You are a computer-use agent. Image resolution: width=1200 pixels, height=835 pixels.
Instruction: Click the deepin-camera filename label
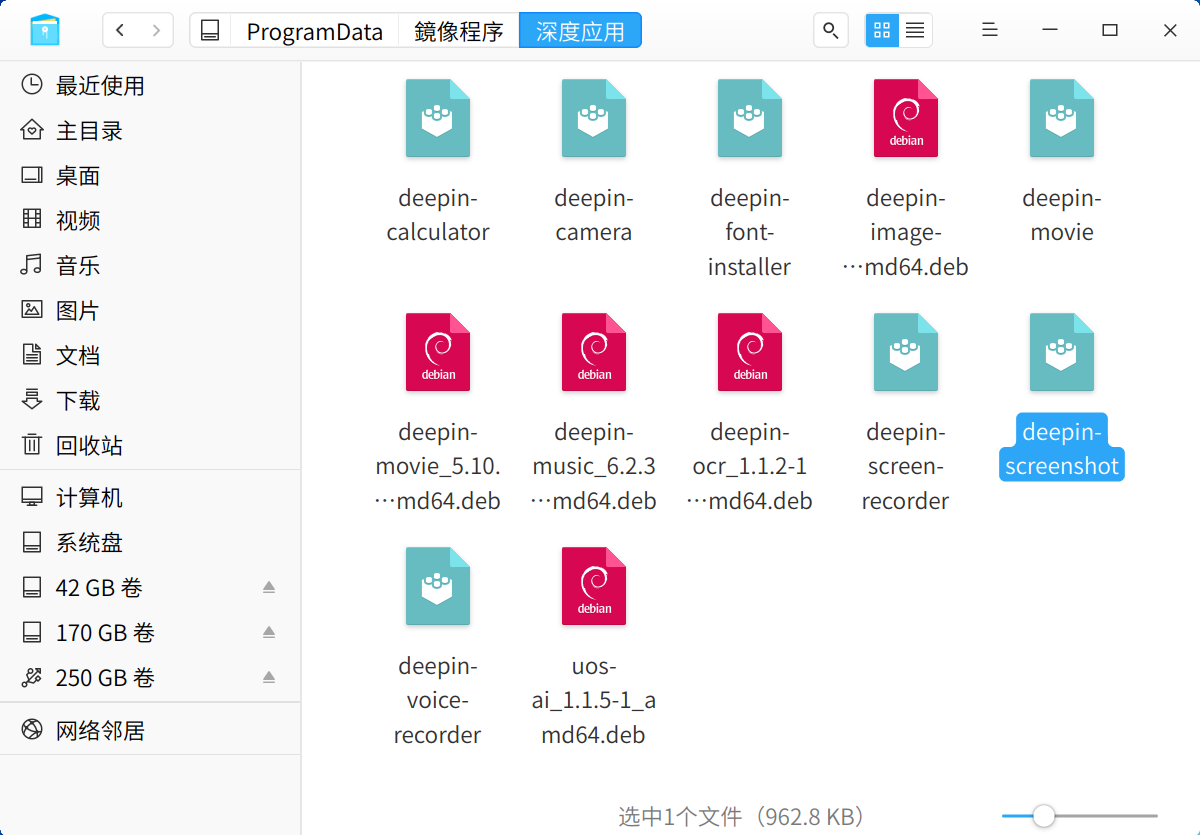point(594,215)
